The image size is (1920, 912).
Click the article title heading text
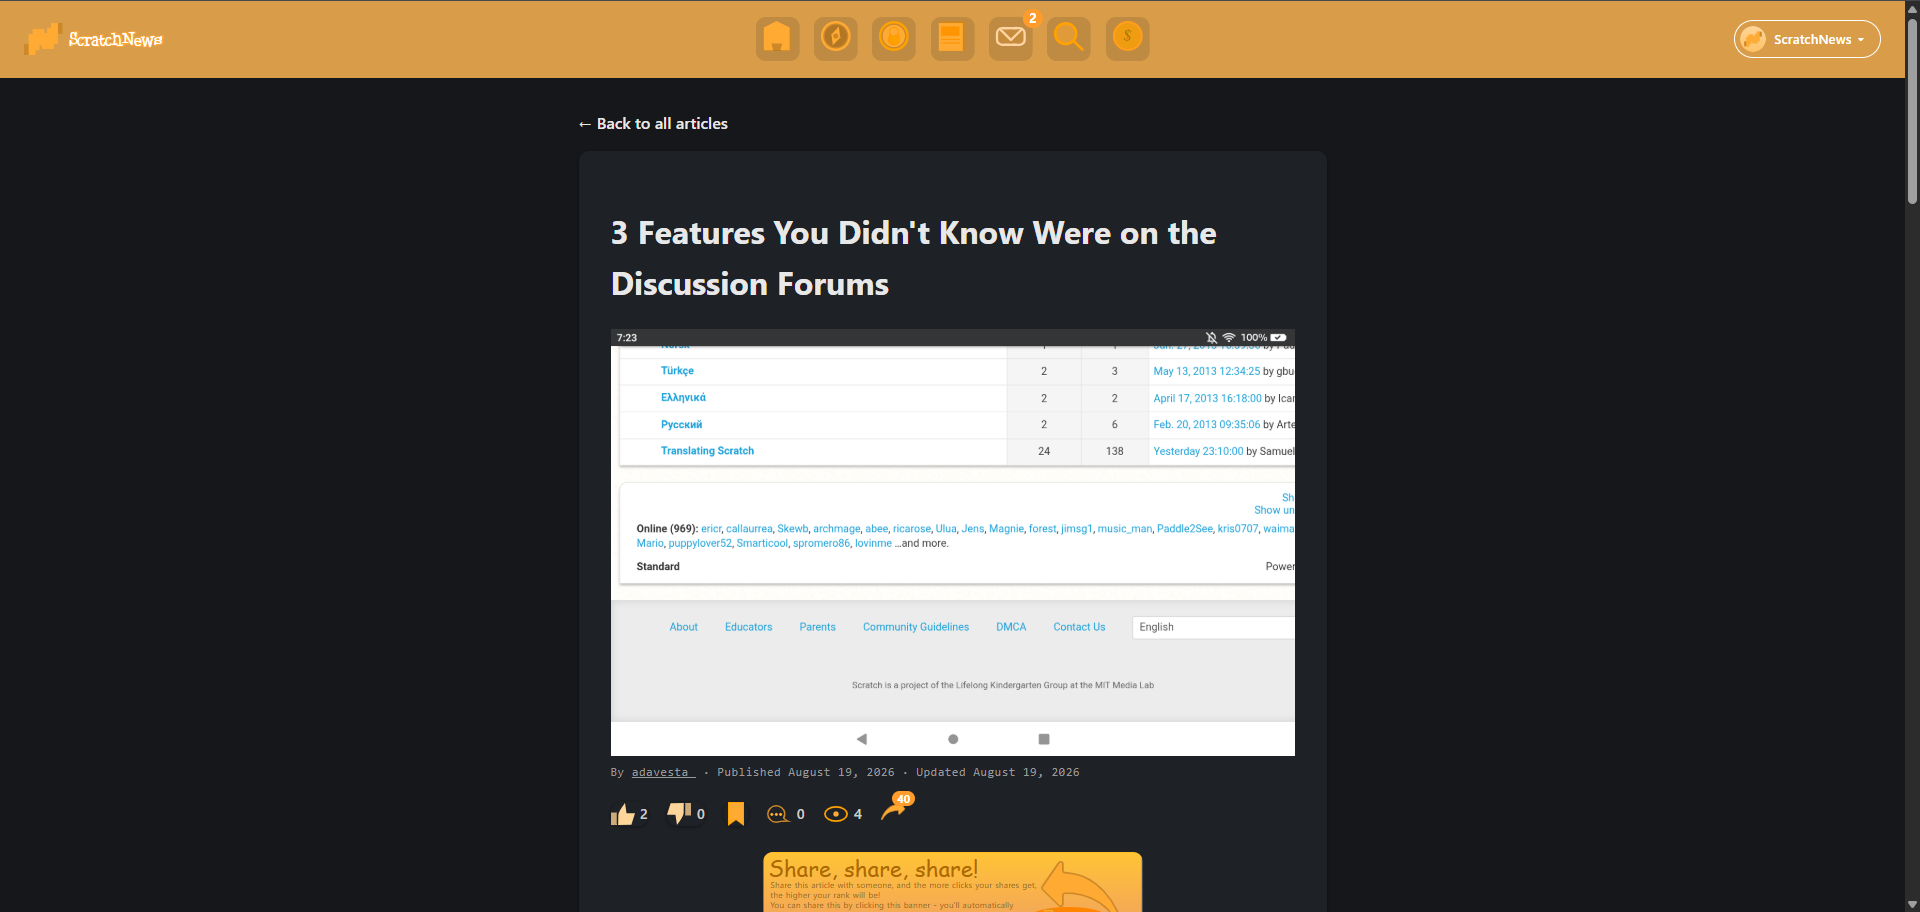914,258
